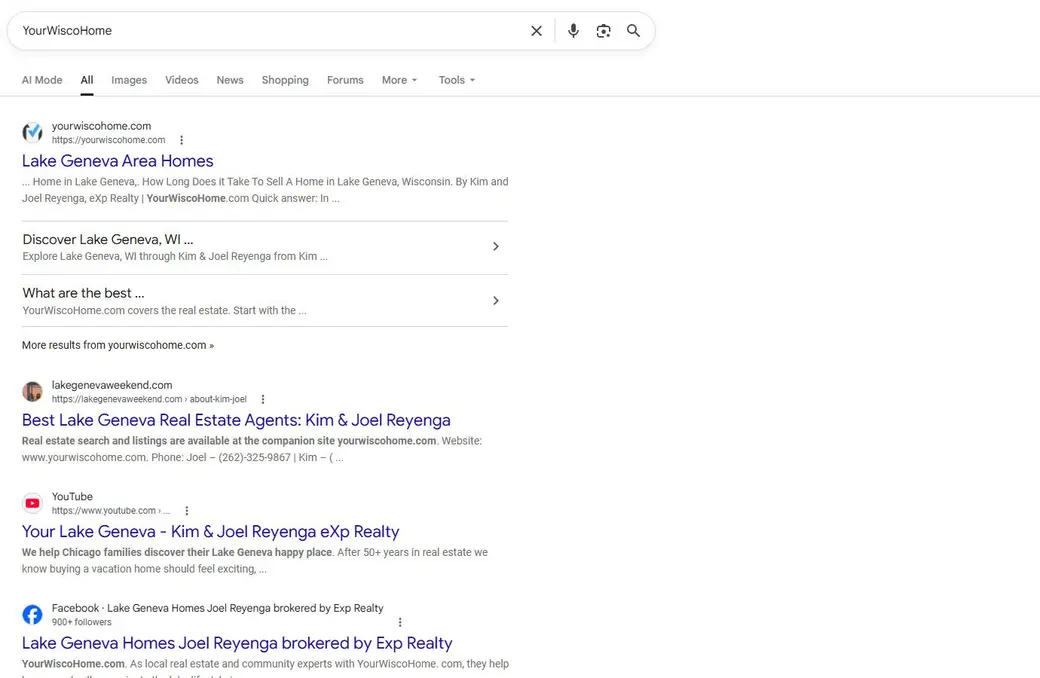Switch to the News tab
The image size is (1040, 678).
(229, 80)
